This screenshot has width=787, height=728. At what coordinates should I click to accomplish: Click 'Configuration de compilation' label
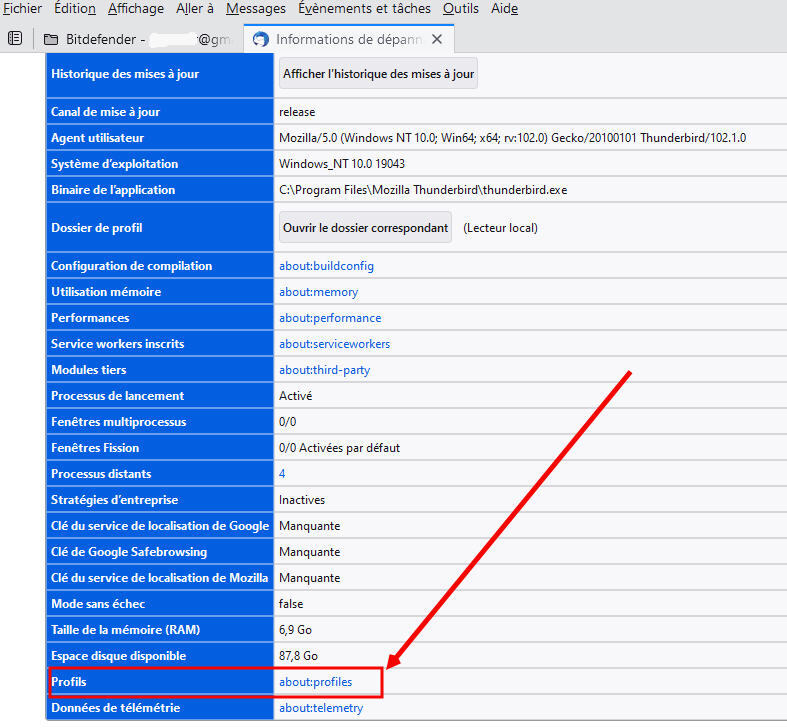pos(132,266)
